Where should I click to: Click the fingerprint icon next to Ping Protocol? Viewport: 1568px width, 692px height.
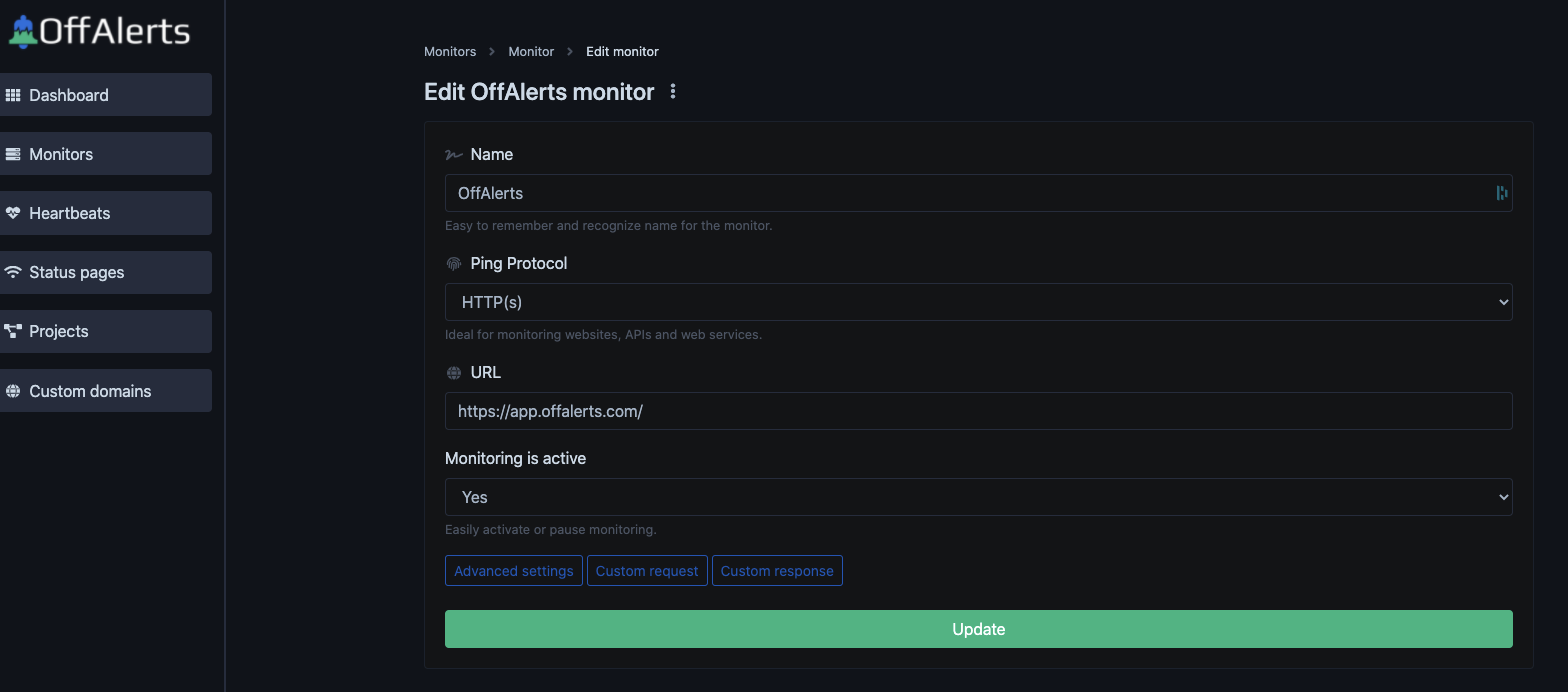(454, 264)
